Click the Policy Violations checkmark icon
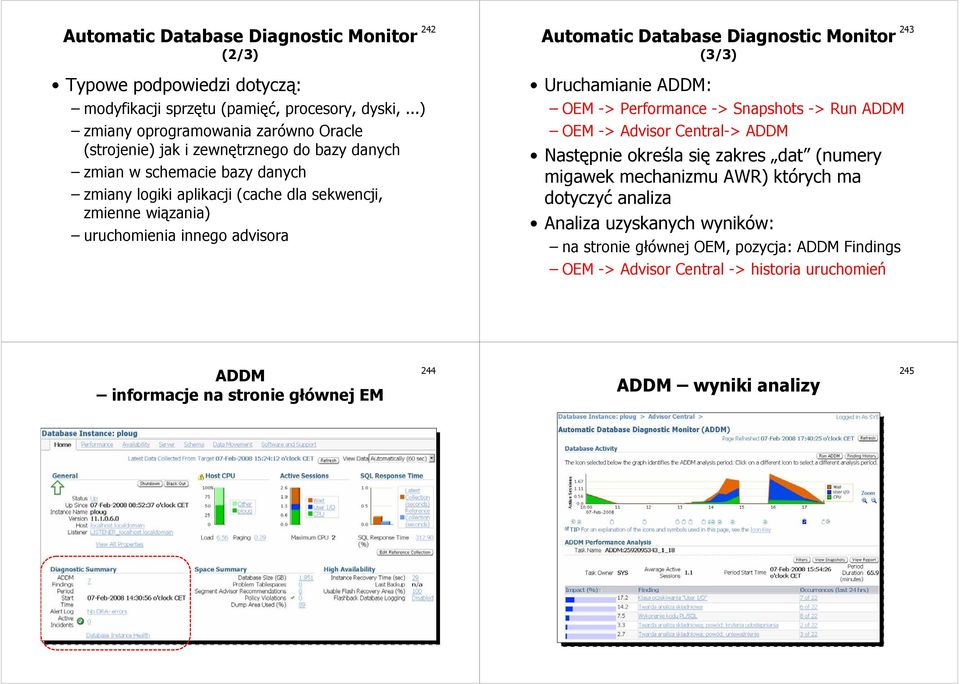 pyautogui.click(x=293, y=598)
